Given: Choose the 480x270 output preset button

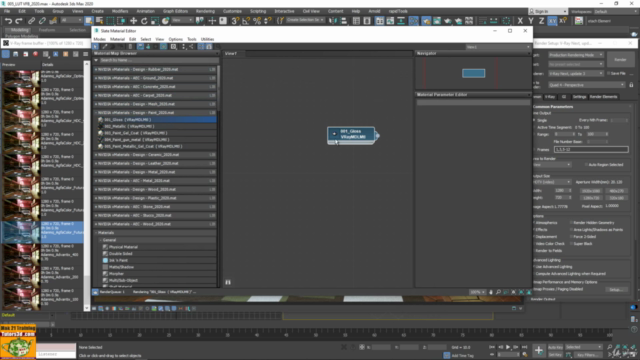Looking at the screenshot, I should click(616, 191).
